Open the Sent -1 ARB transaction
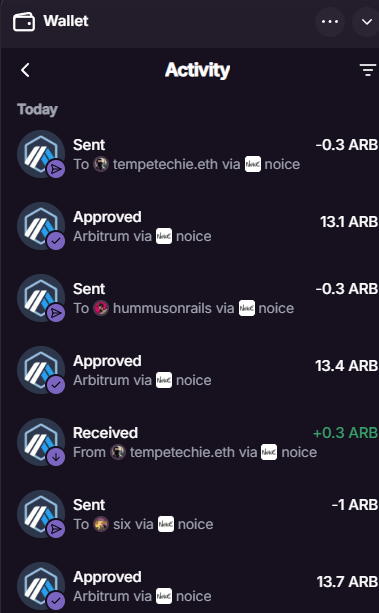The image size is (379, 613). pyautogui.click(x=197, y=514)
